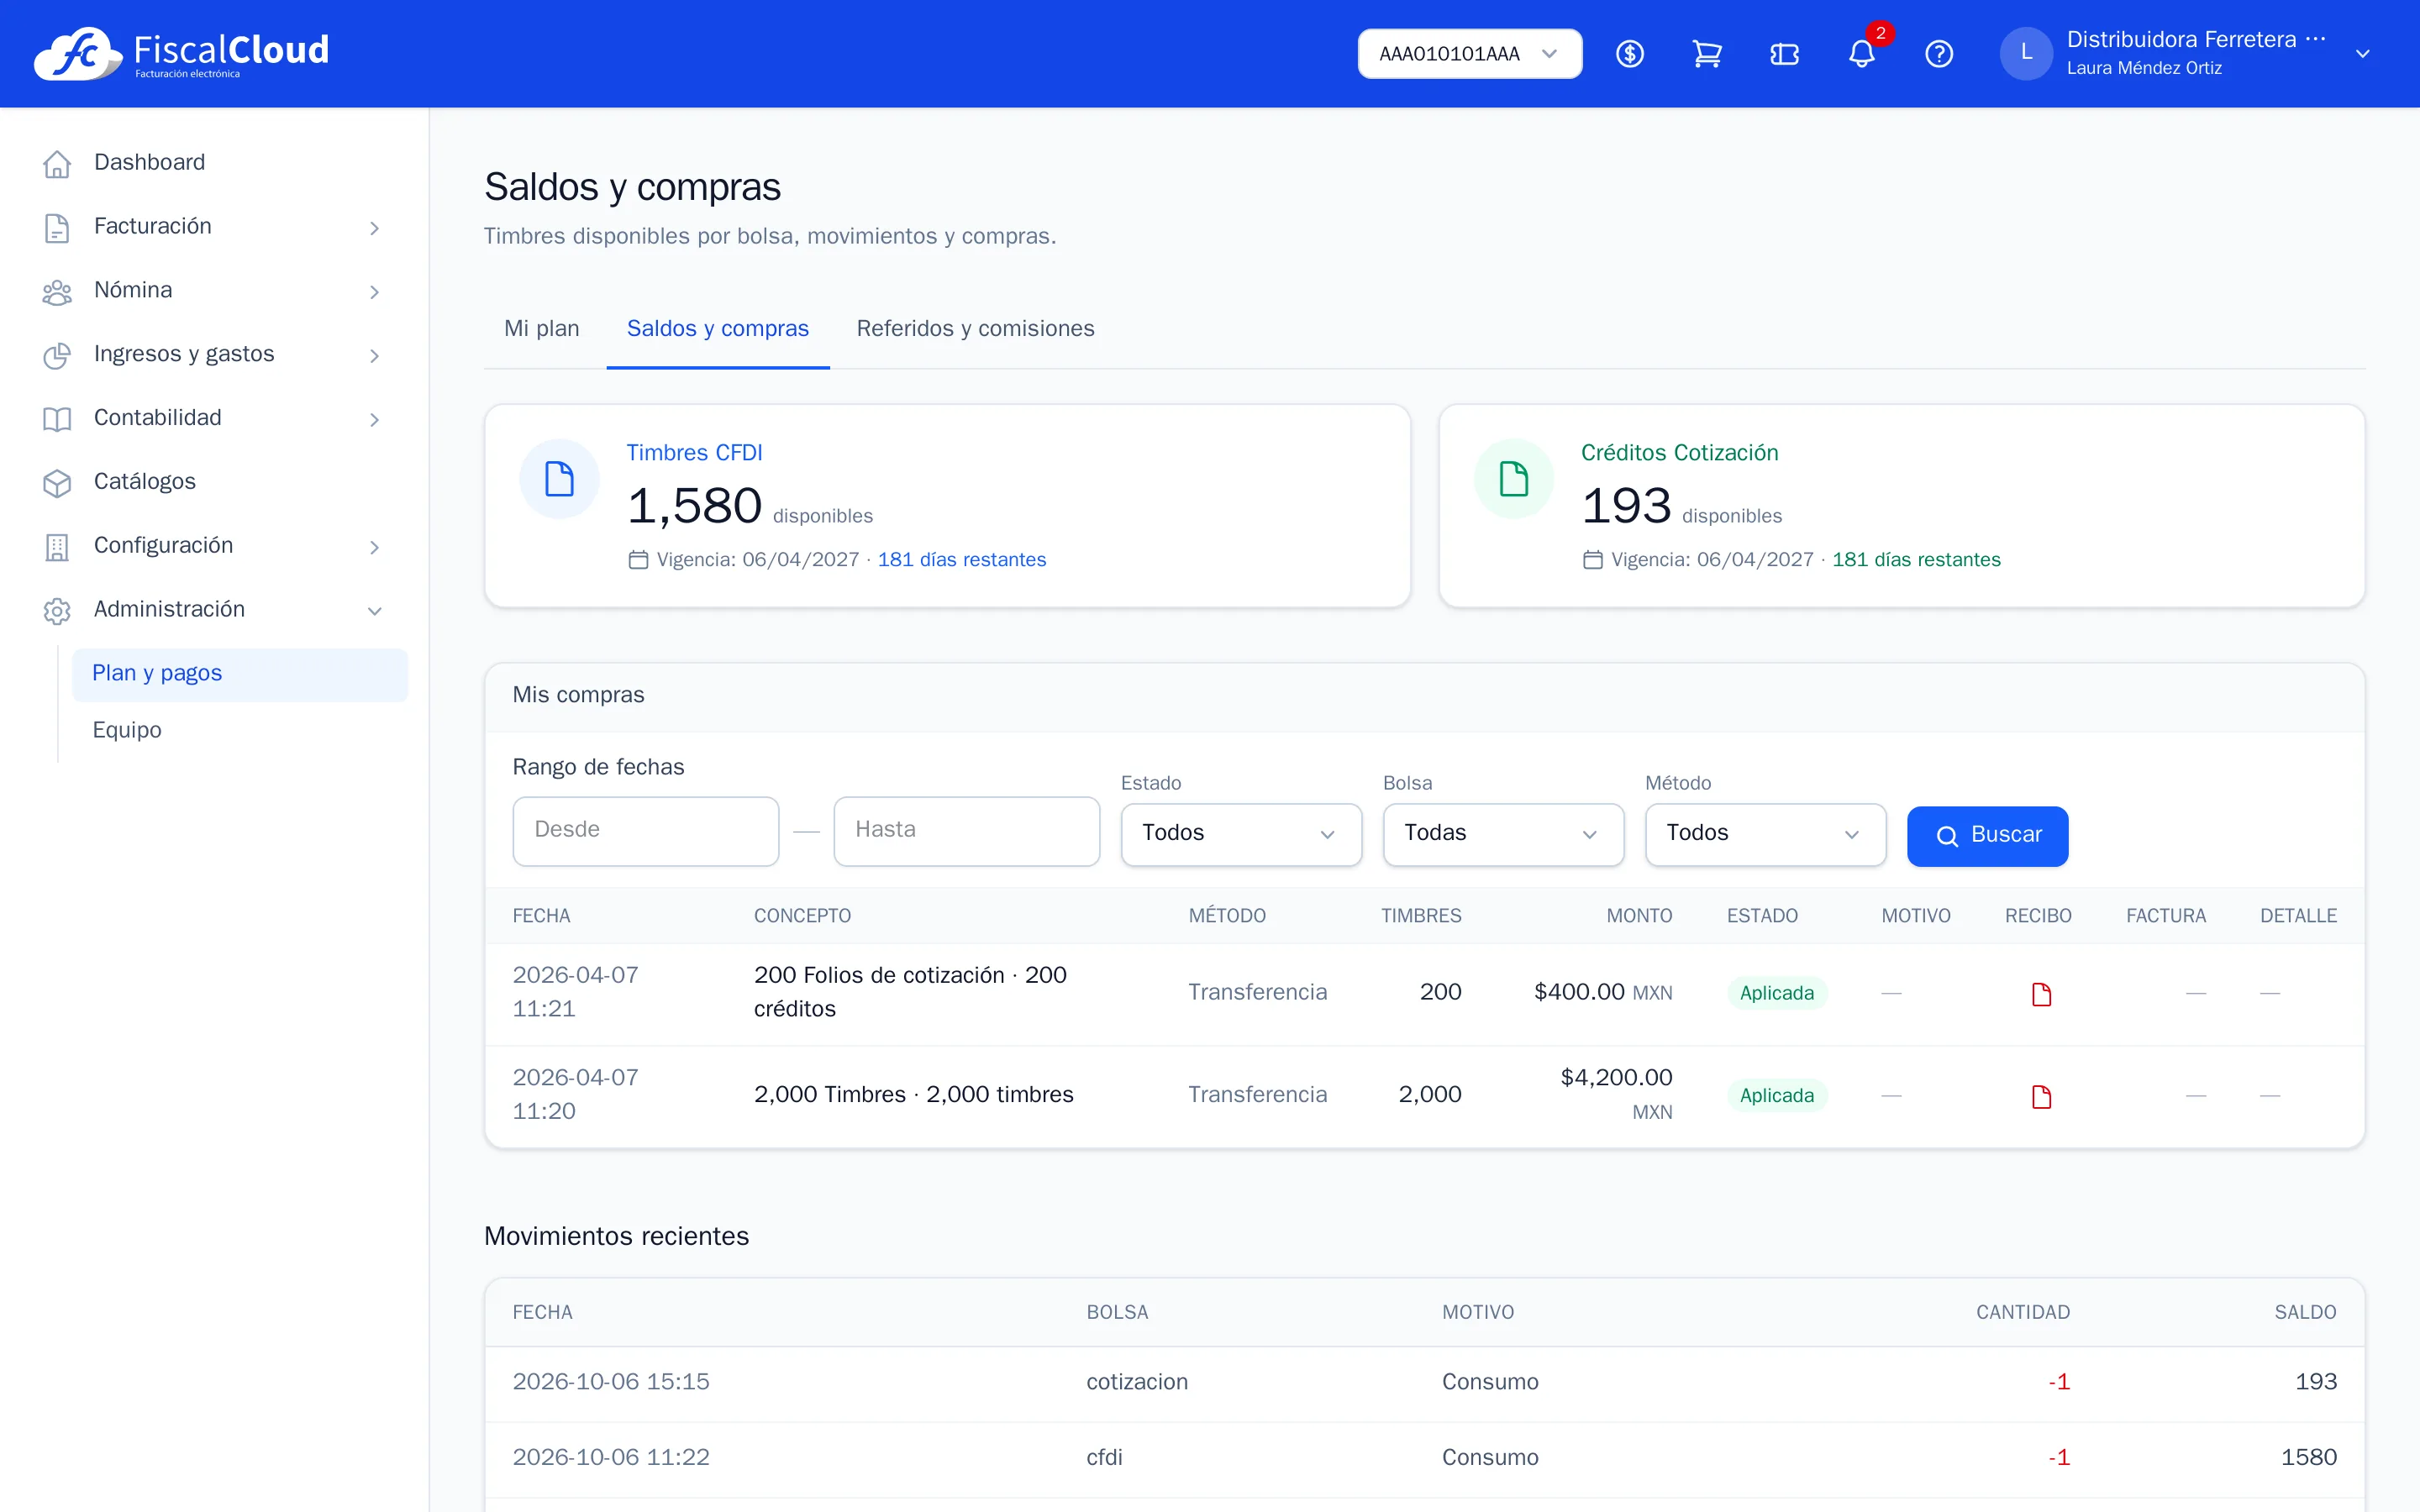Open receipt PDF for 200 Folios purchase
This screenshot has height=1512, width=2420.
2041,994
